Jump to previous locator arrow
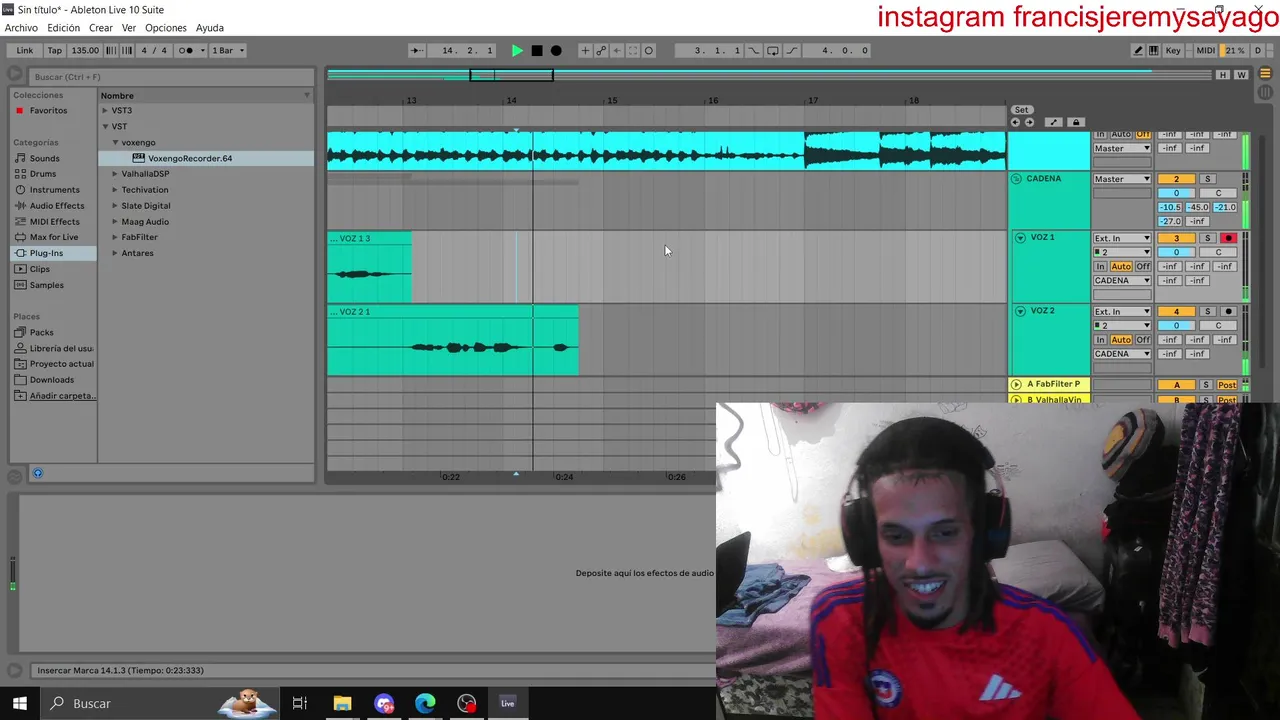1280x720 pixels. tap(1015, 122)
